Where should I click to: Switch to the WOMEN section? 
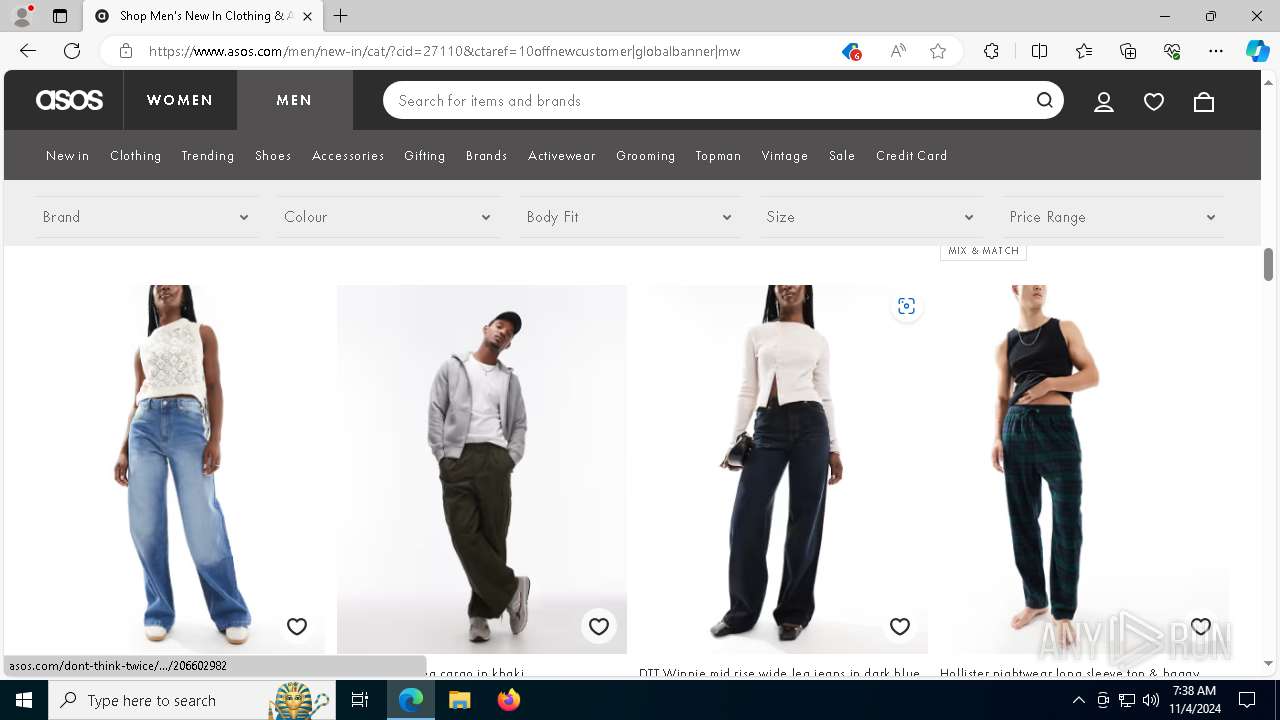pyautogui.click(x=180, y=100)
